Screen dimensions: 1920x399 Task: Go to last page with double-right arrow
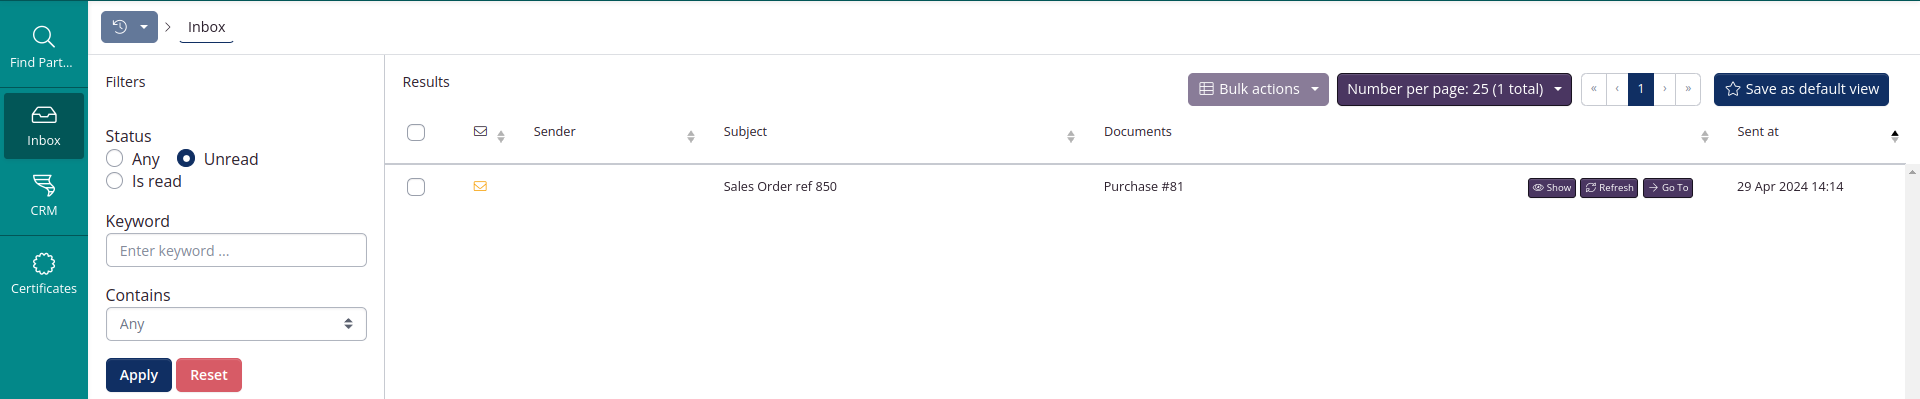pos(1688,89)
